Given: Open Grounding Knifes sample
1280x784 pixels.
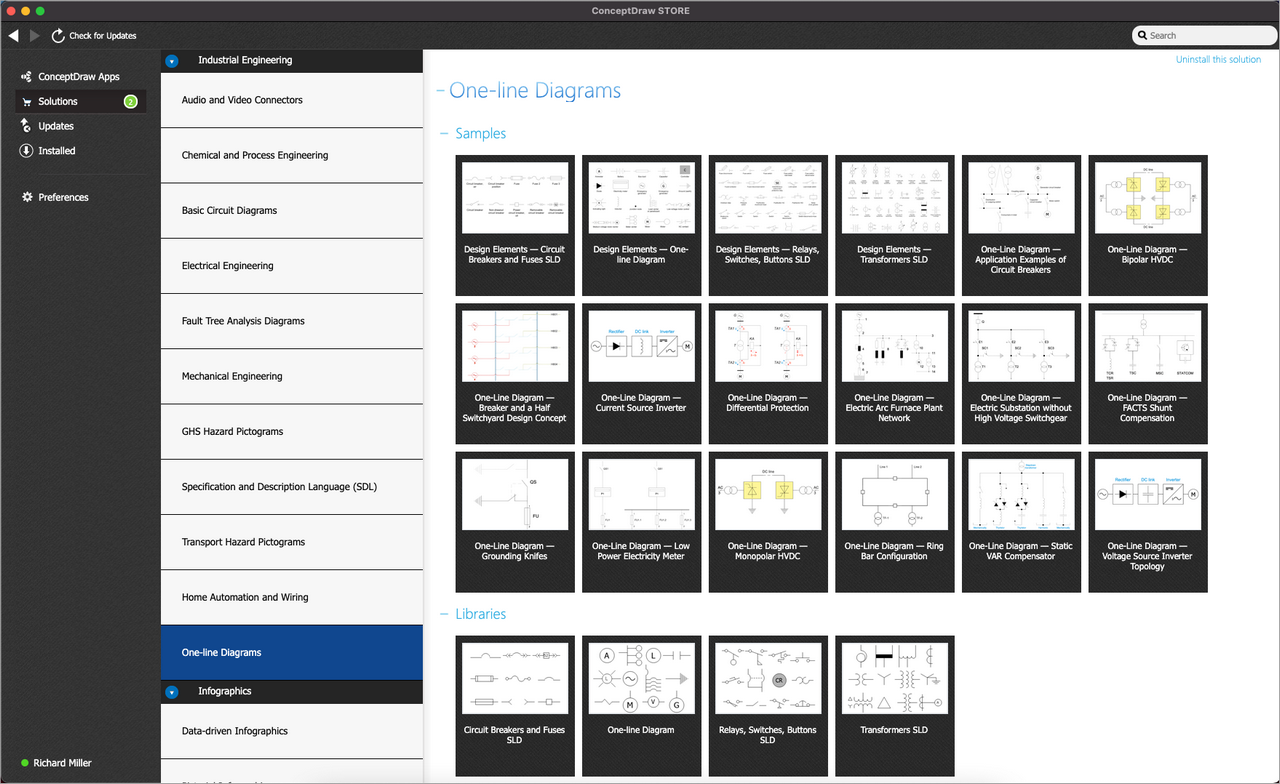Looking at the screenshot, I should pos(515,522).
